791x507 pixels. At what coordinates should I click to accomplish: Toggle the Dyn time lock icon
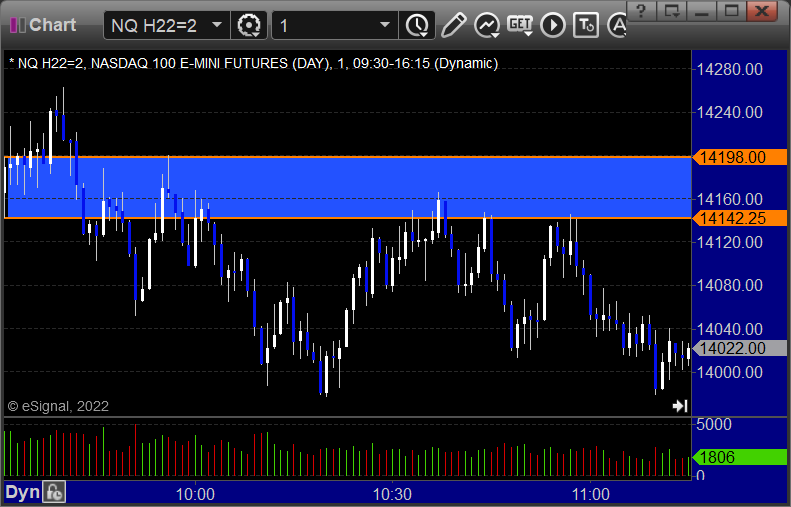54,492
